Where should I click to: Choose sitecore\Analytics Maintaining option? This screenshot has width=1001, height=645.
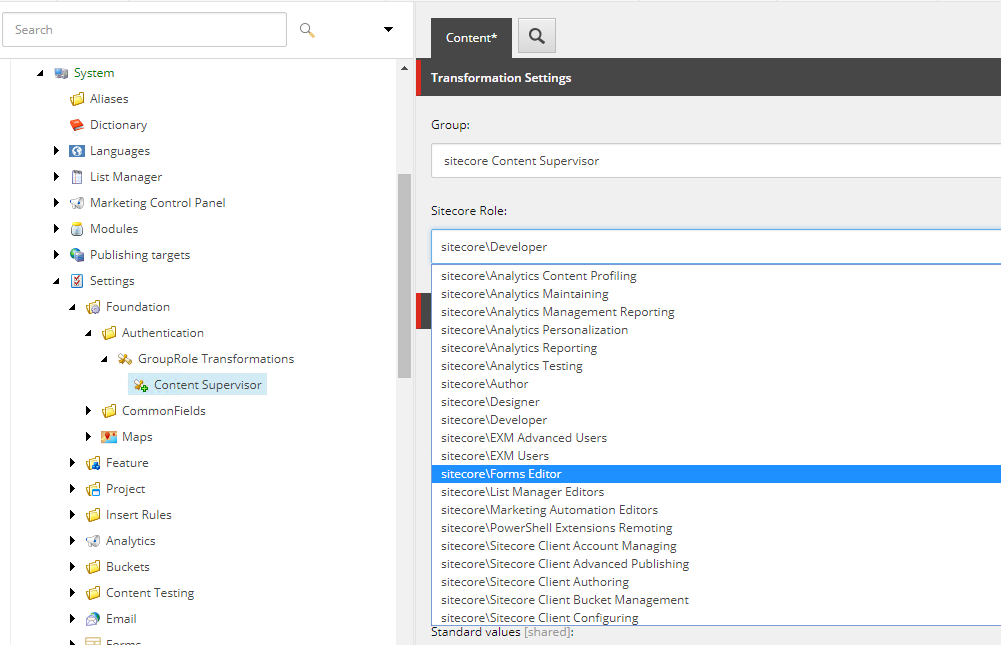(716, 294)
